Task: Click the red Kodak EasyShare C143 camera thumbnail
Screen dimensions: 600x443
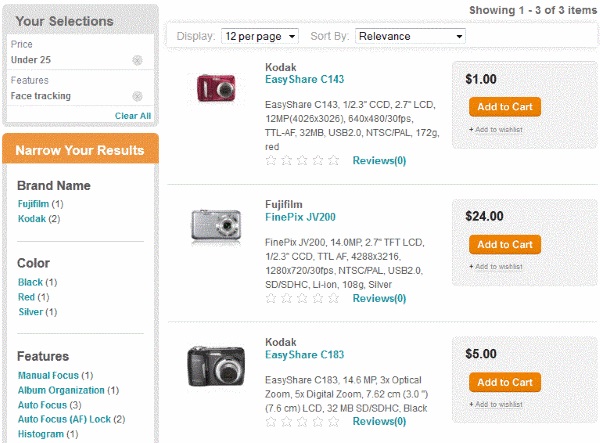Action: [x=216, y=88]
